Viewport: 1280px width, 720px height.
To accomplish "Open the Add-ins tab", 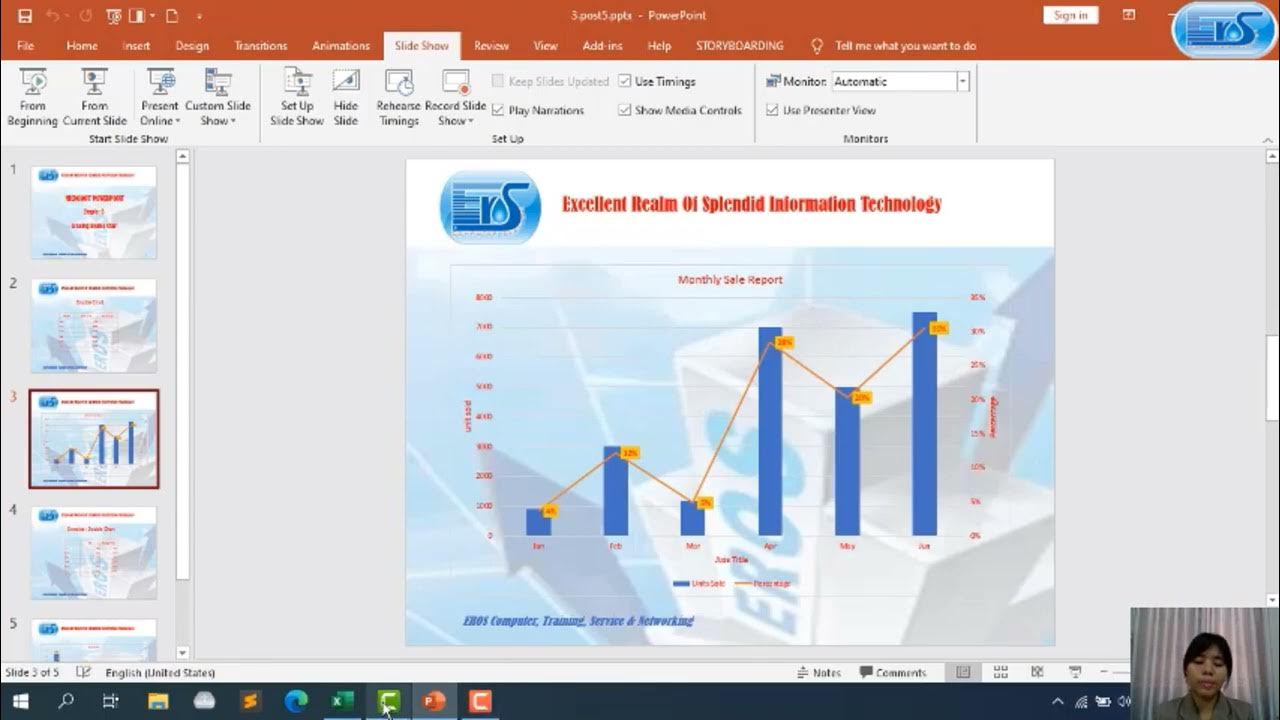I will coord(602,46).
